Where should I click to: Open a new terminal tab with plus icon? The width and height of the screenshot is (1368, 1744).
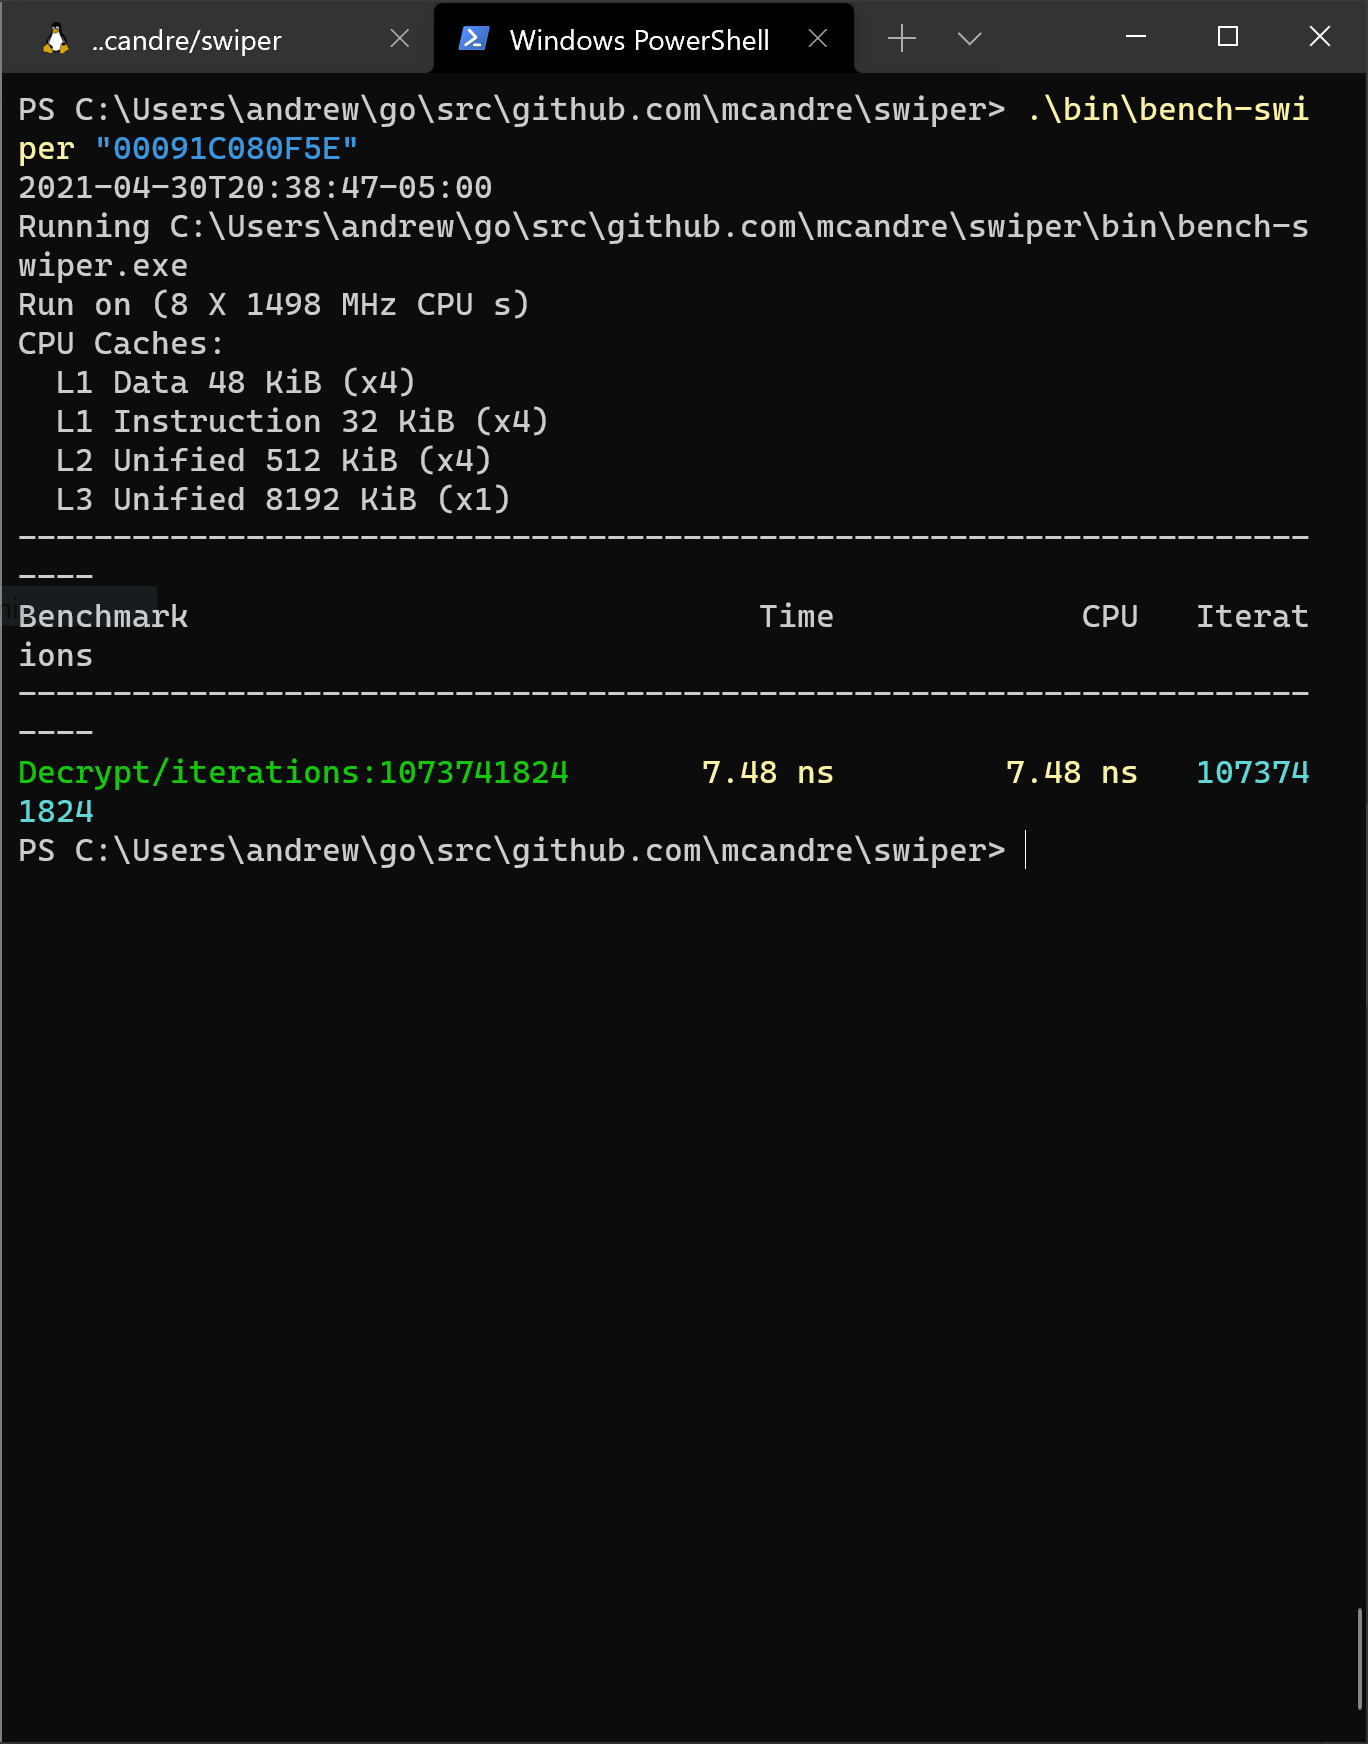[902, 38]
